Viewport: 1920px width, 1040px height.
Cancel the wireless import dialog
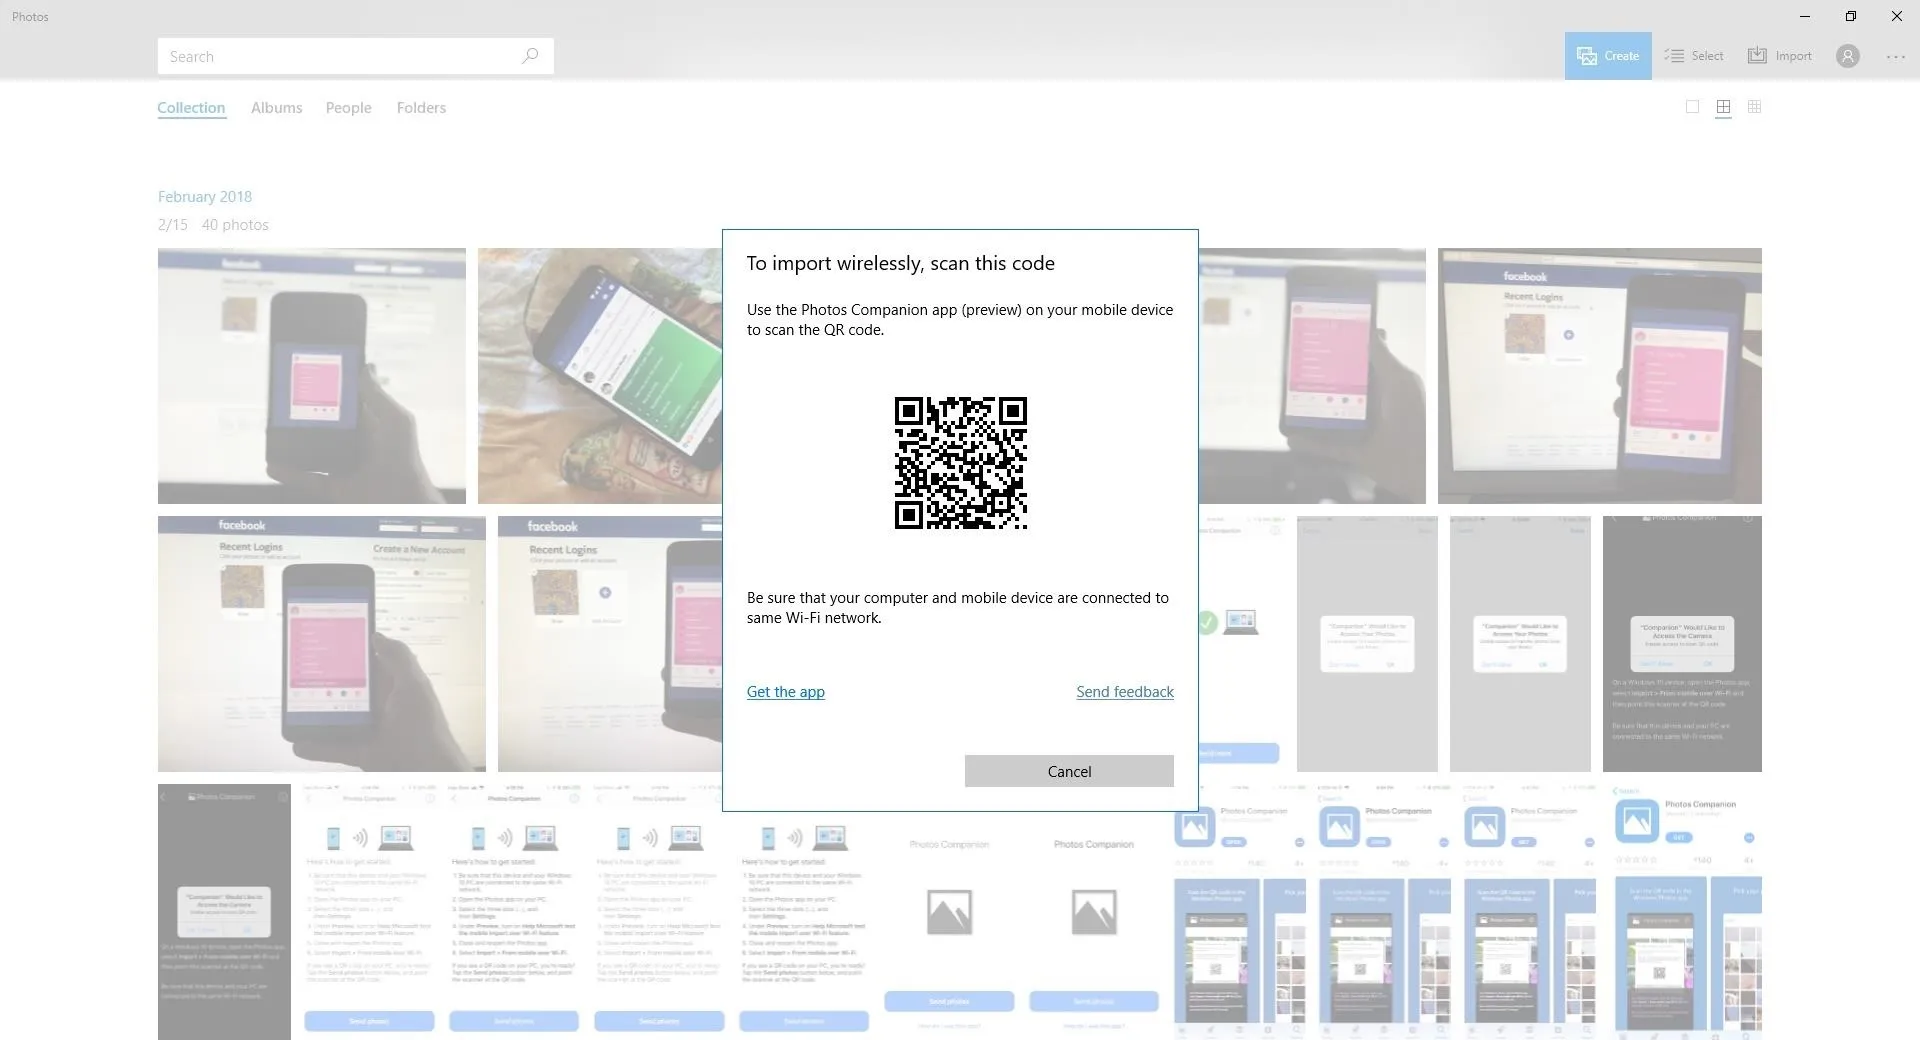pos(1069,771)
